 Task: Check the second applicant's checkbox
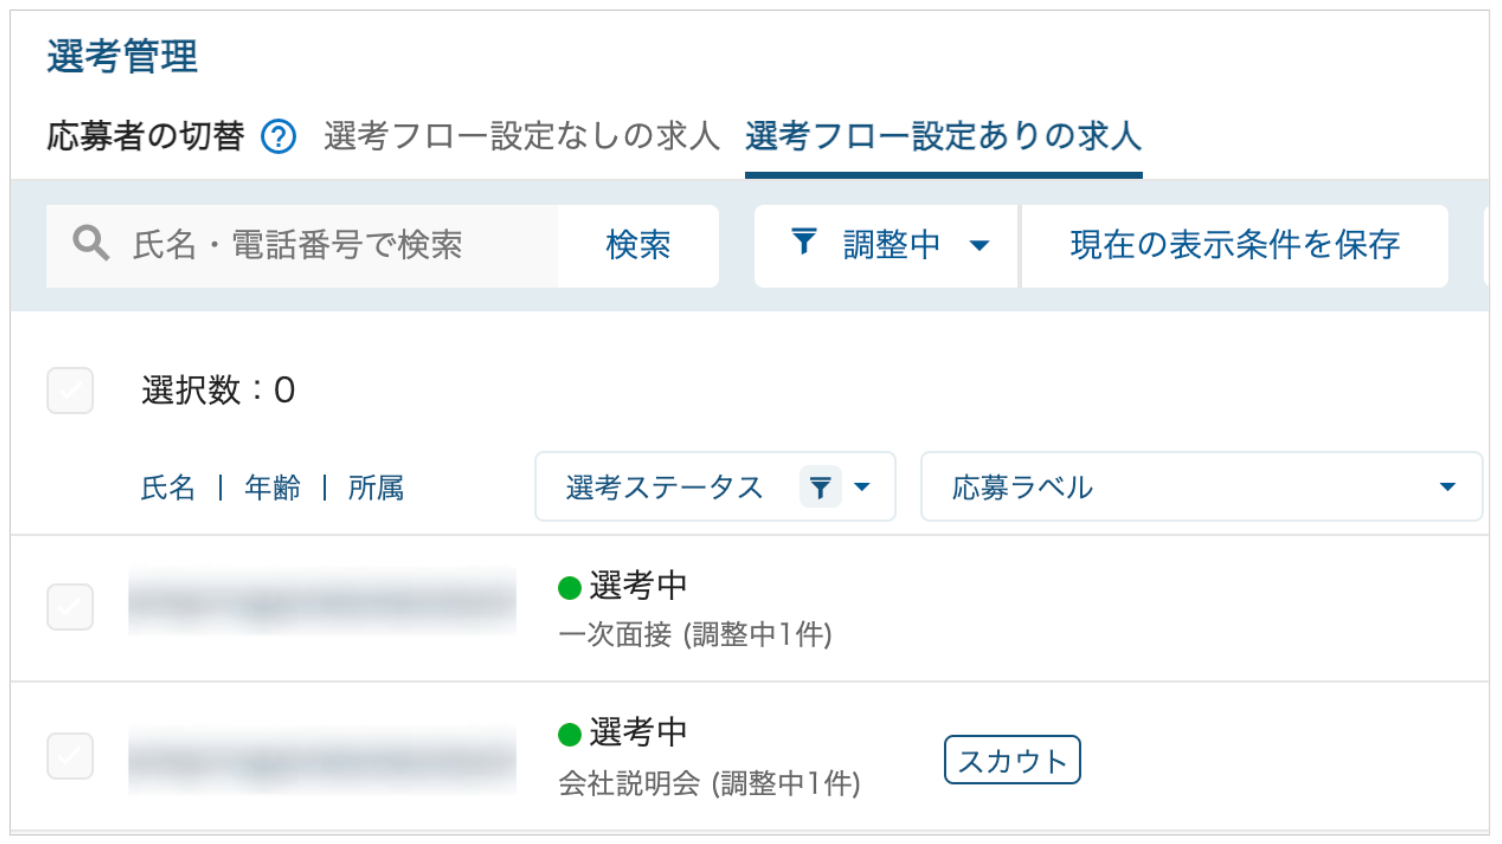coord(70,756)
